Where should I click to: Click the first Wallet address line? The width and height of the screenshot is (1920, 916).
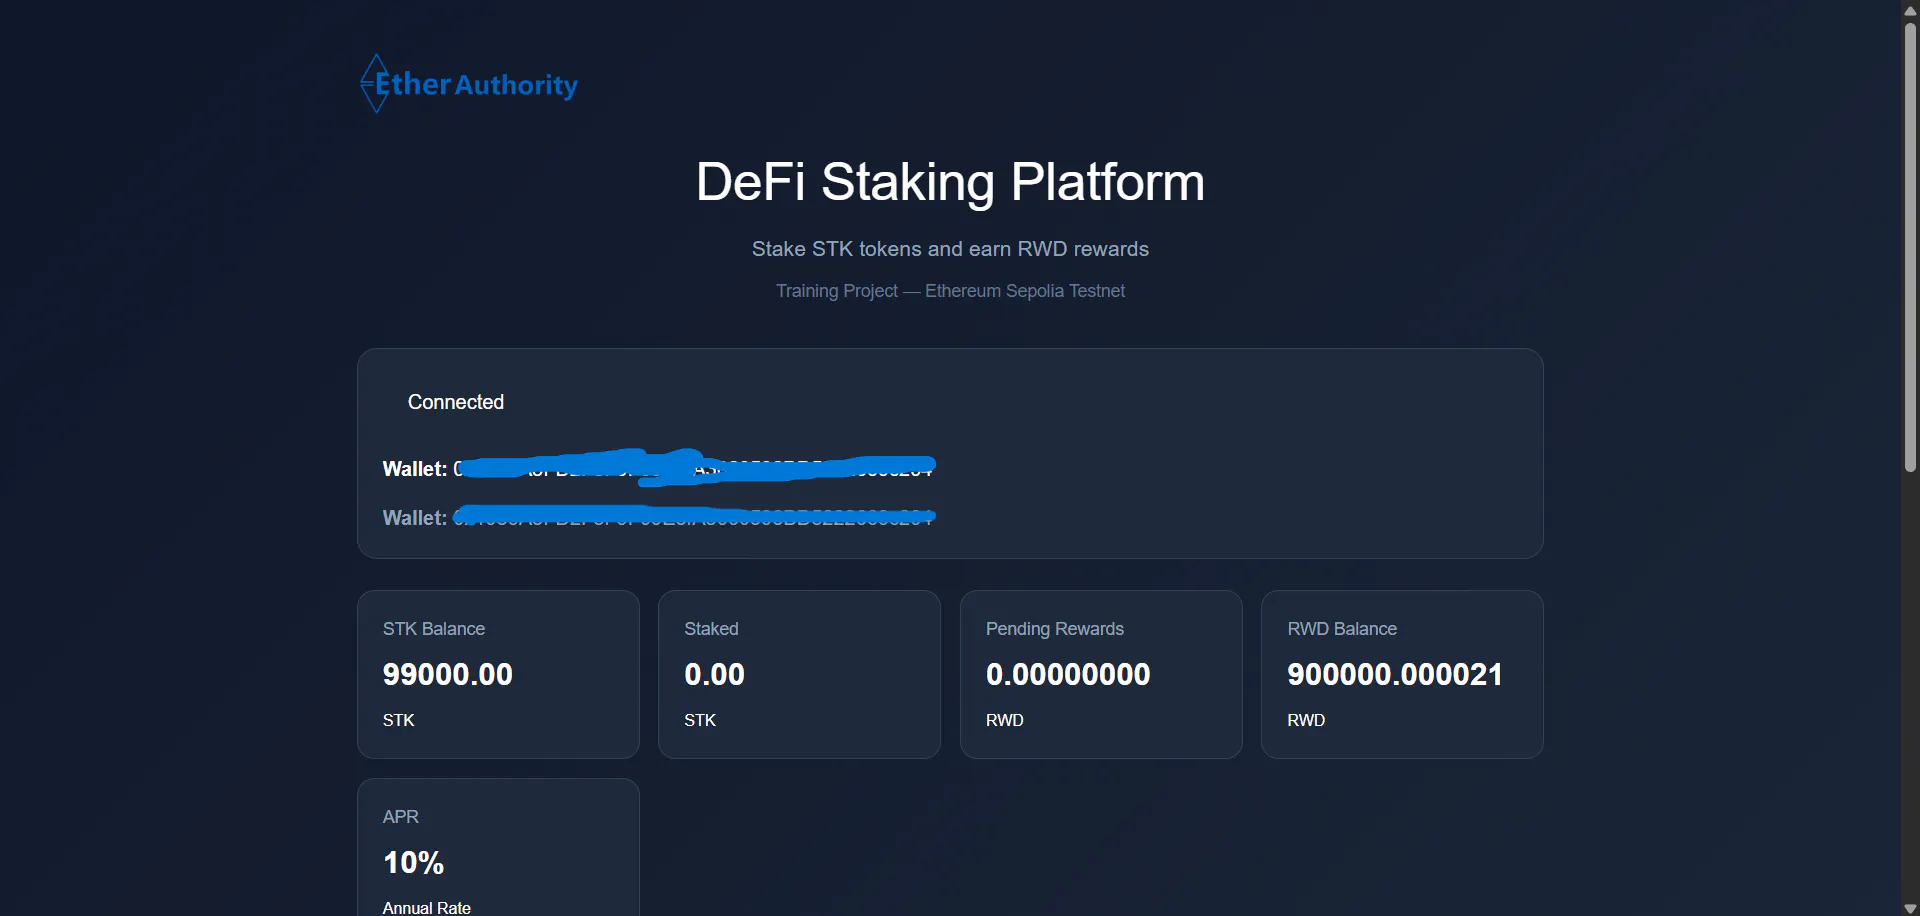tap(658, 468)
